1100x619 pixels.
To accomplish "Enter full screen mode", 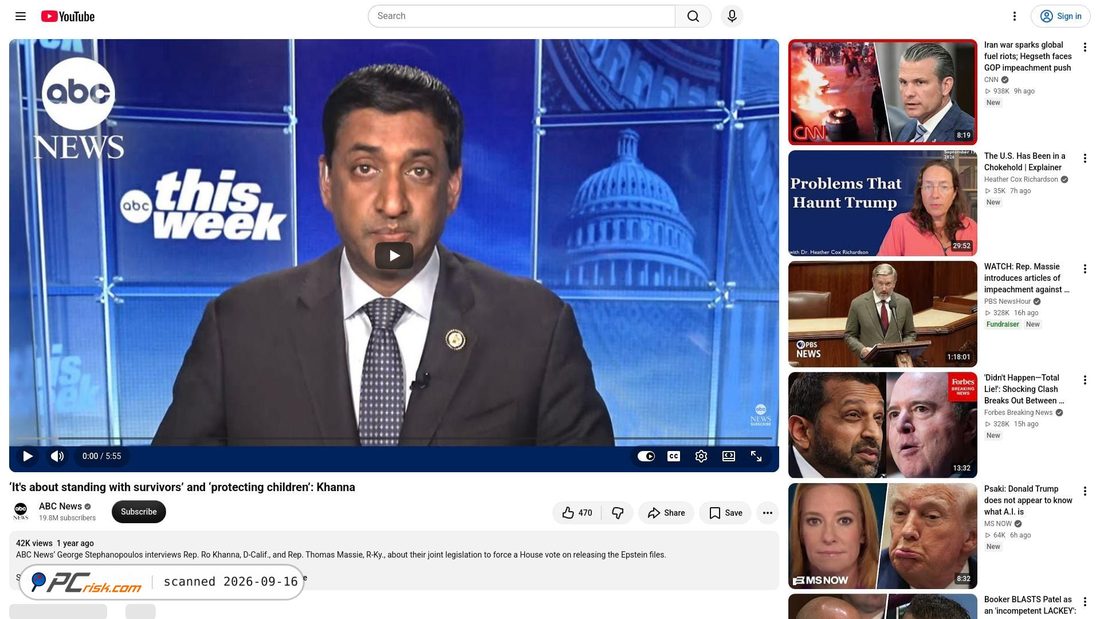I will pyautogui.click(x=756, y=456).
